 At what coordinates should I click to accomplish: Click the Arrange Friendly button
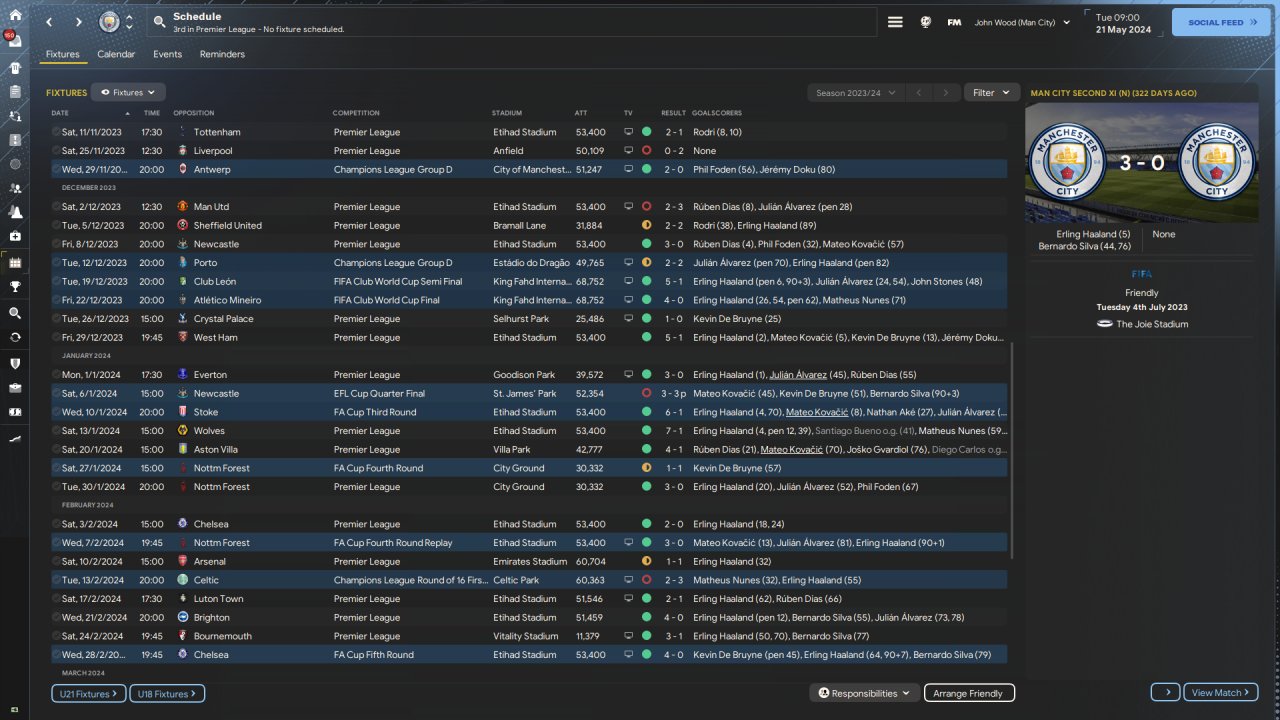(968, 693)
